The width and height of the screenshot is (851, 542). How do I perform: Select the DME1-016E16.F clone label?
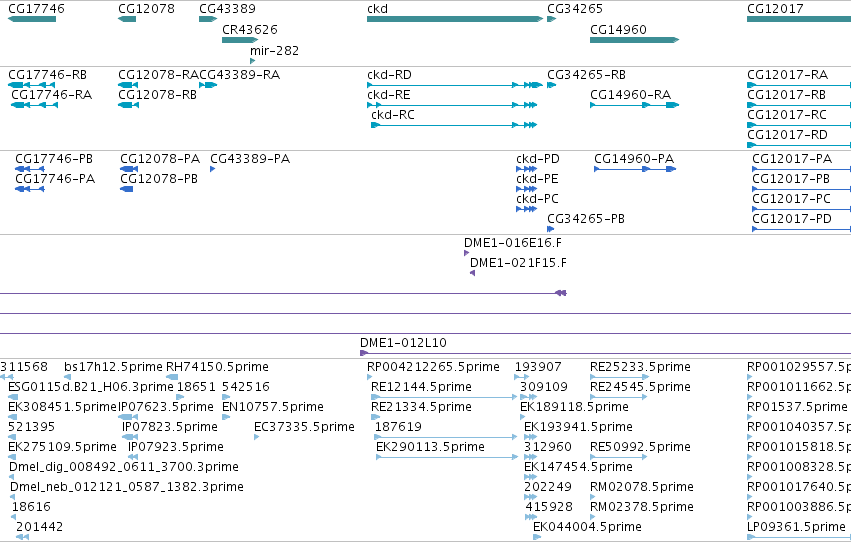[x=513, y=243]
